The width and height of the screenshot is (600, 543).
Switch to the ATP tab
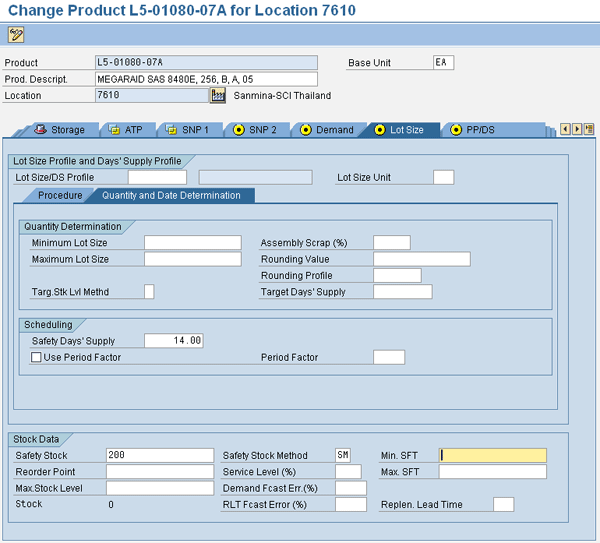click(x=126, y=130)
